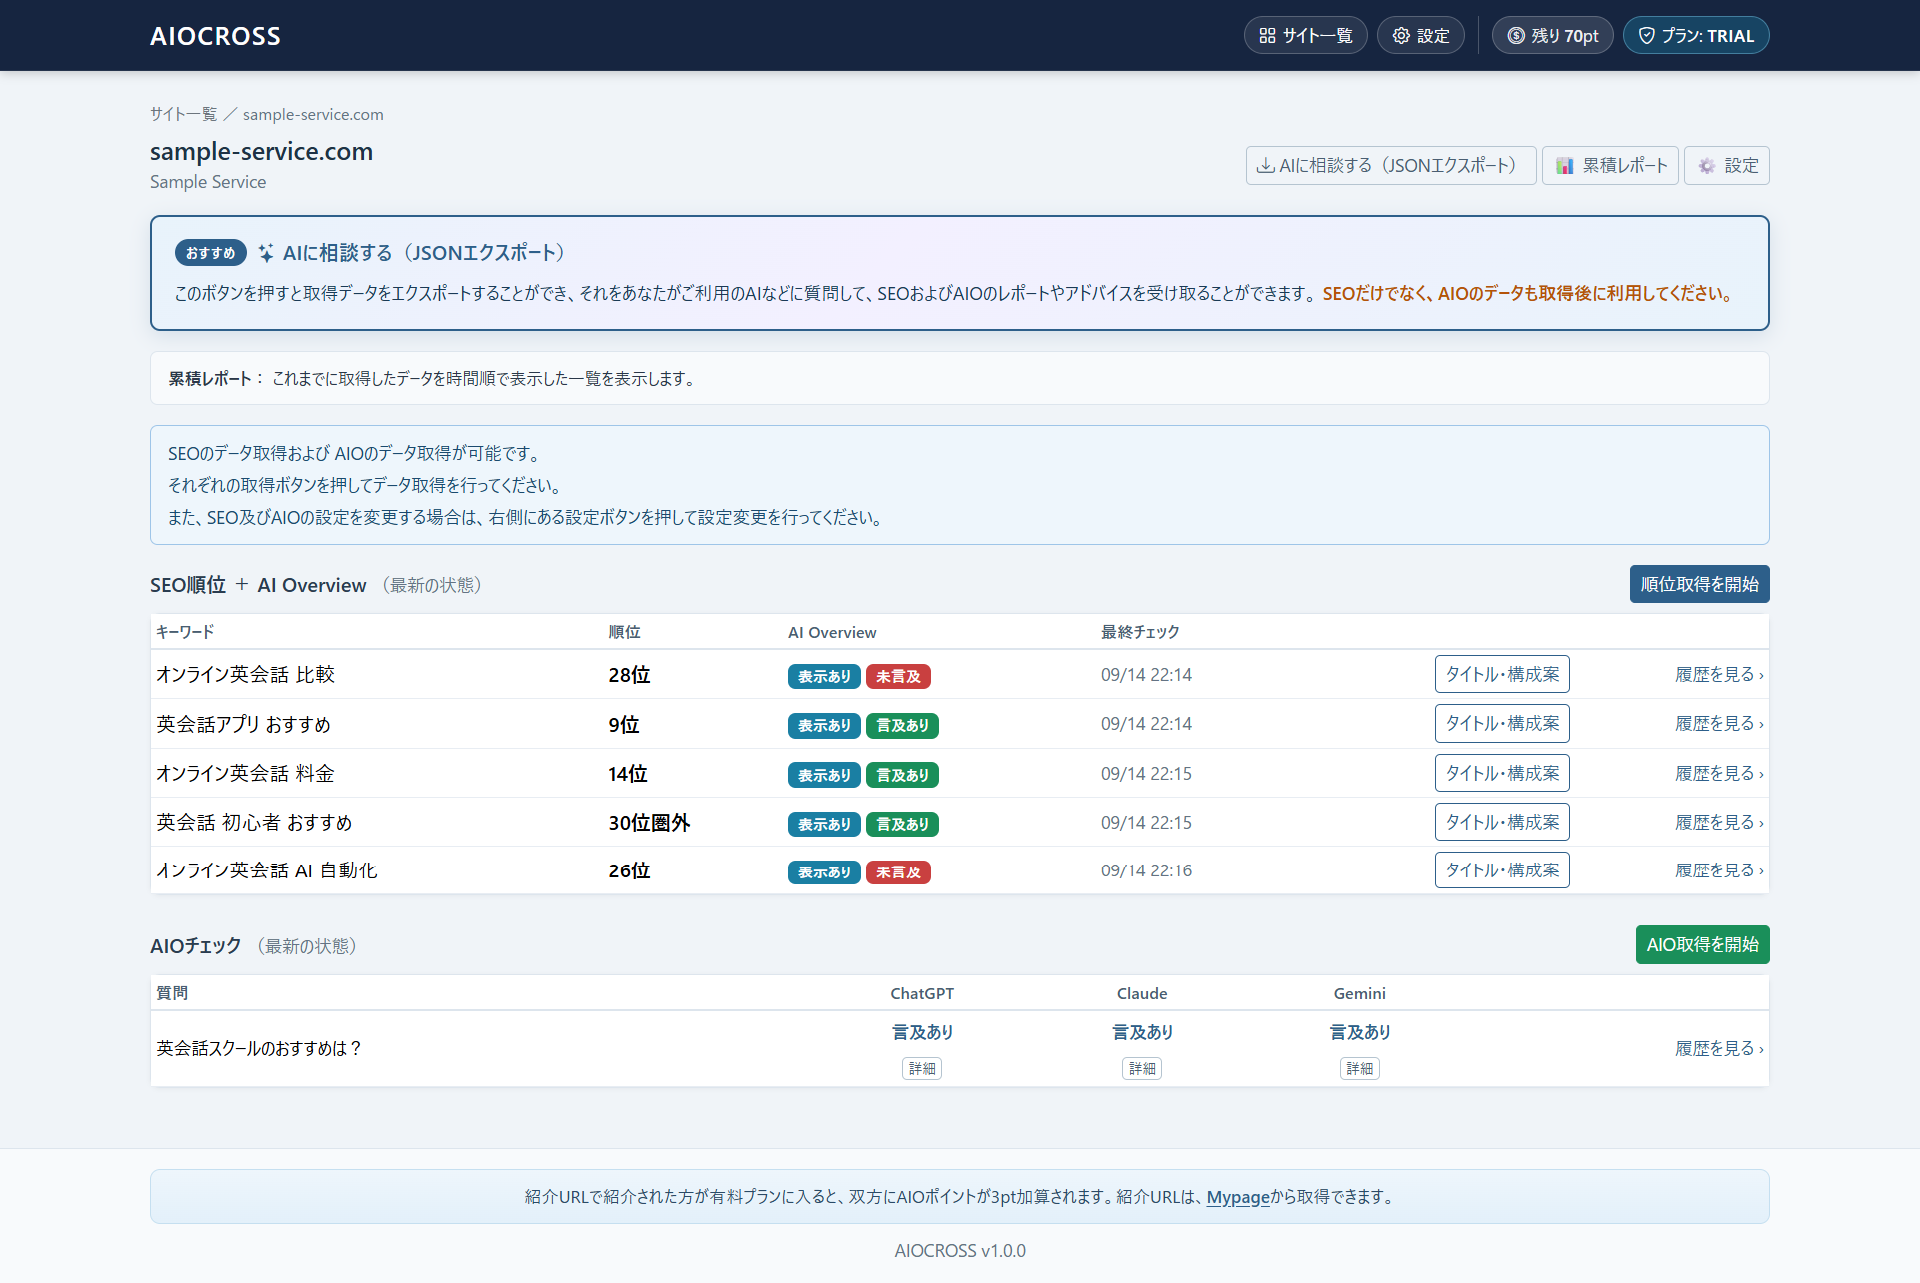The width and height of the screenshot is (1920, 1283).
Task: Start rank fetching with 順位取得を開始
Action: pos(1699,584)
